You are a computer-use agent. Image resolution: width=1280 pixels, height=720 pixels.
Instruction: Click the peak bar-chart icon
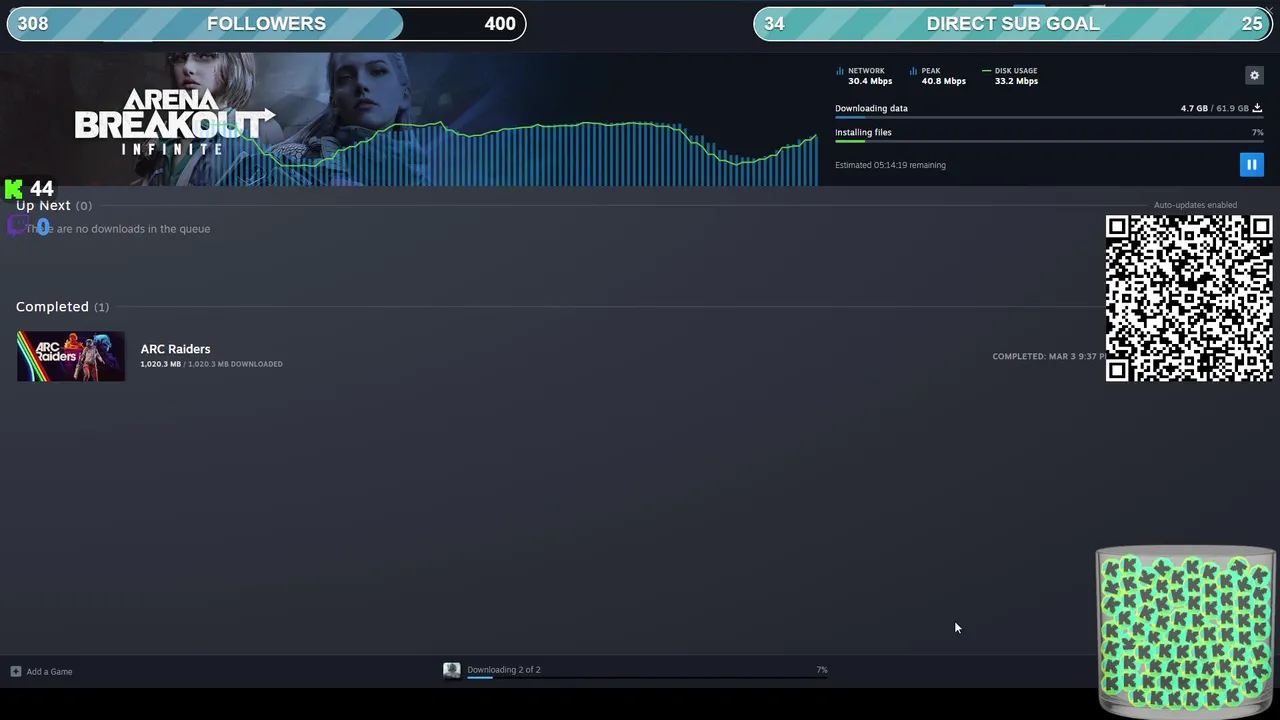913,71
